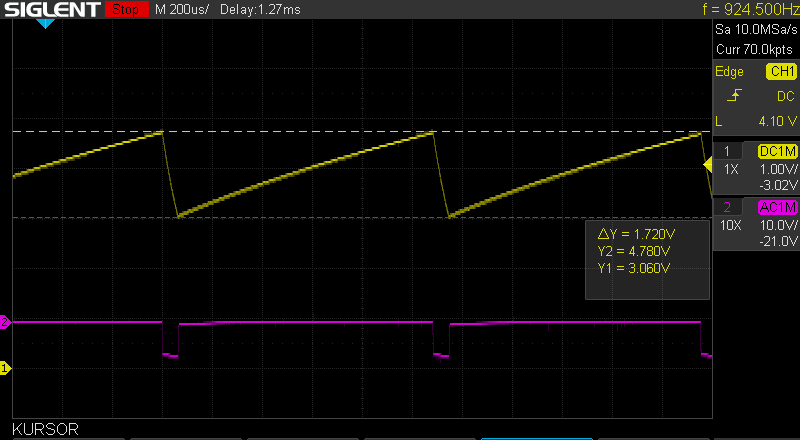Click the Y1 = 3.060V cursor reading
The width and height of the screenshot is (800, 440).
coord(633,268)
